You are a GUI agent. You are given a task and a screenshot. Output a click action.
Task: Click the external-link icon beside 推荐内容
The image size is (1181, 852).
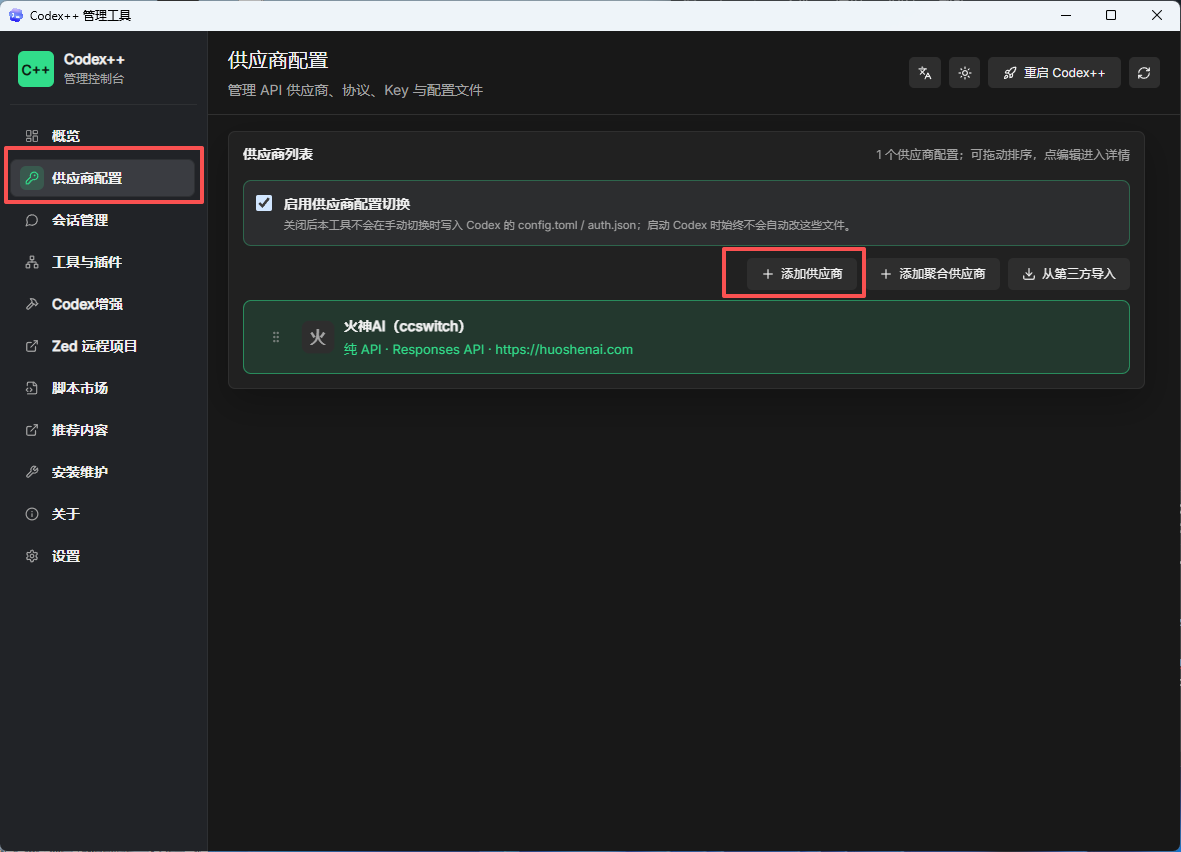click(32, 430)
